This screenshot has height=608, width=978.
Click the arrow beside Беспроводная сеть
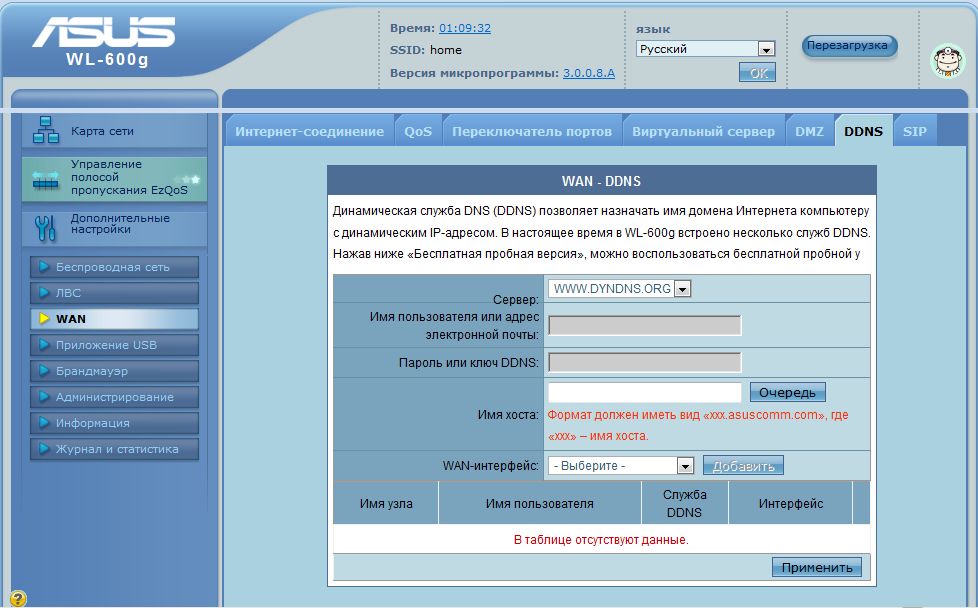click(x=44, y=267)
